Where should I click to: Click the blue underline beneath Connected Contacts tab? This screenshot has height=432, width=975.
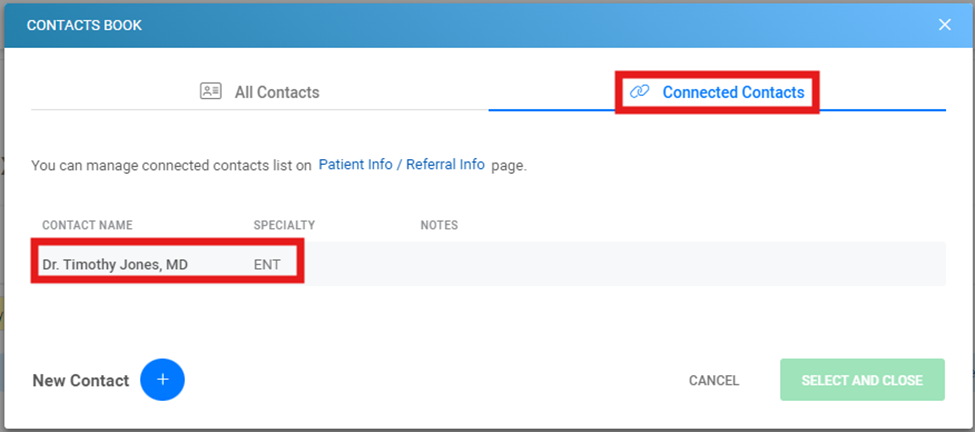click(x=717, y=110)
